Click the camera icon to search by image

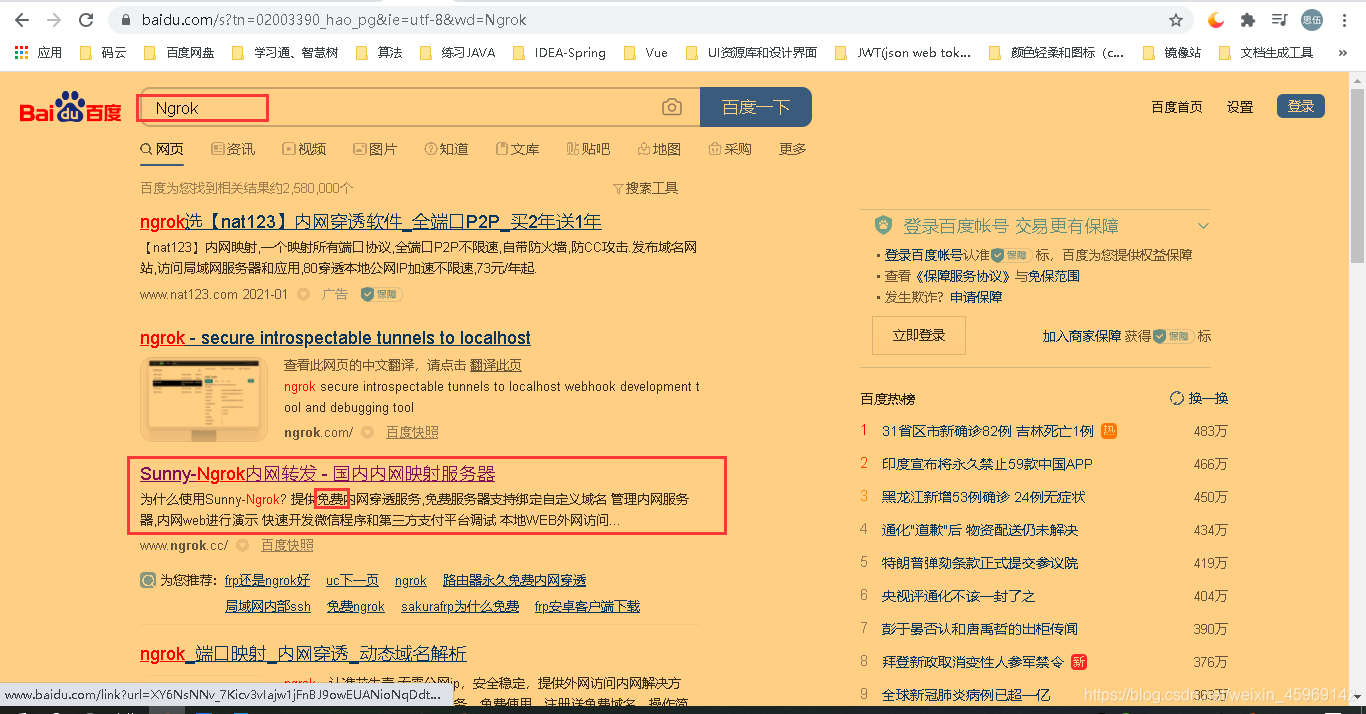671,106
